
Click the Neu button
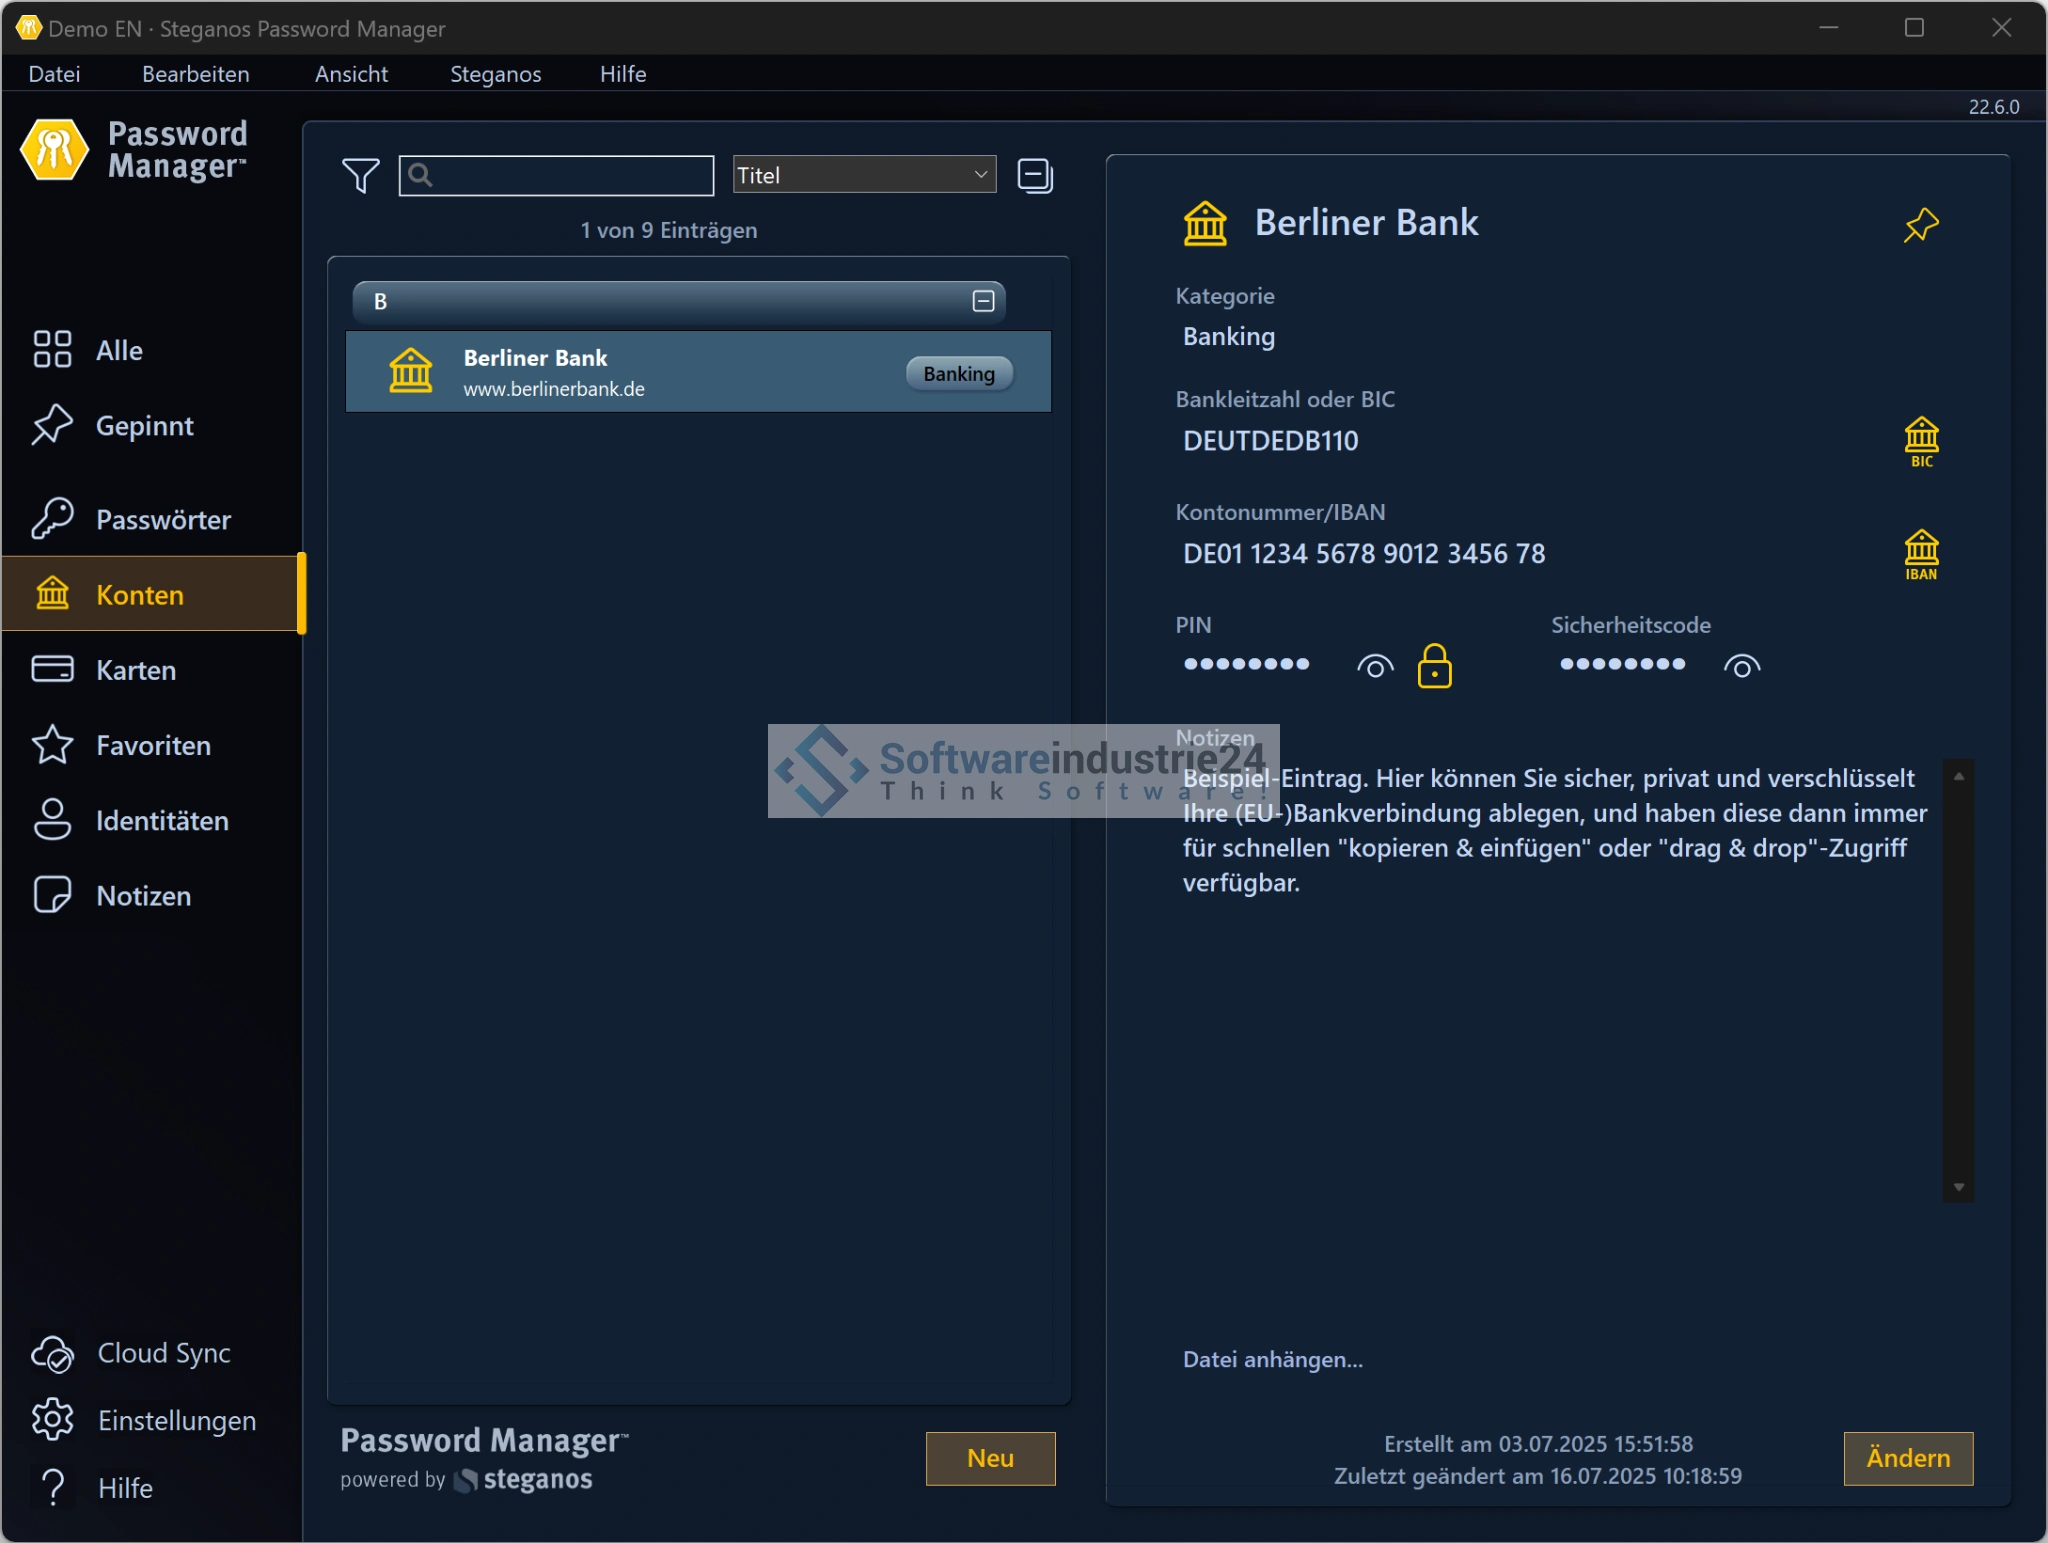(990, 1458)
